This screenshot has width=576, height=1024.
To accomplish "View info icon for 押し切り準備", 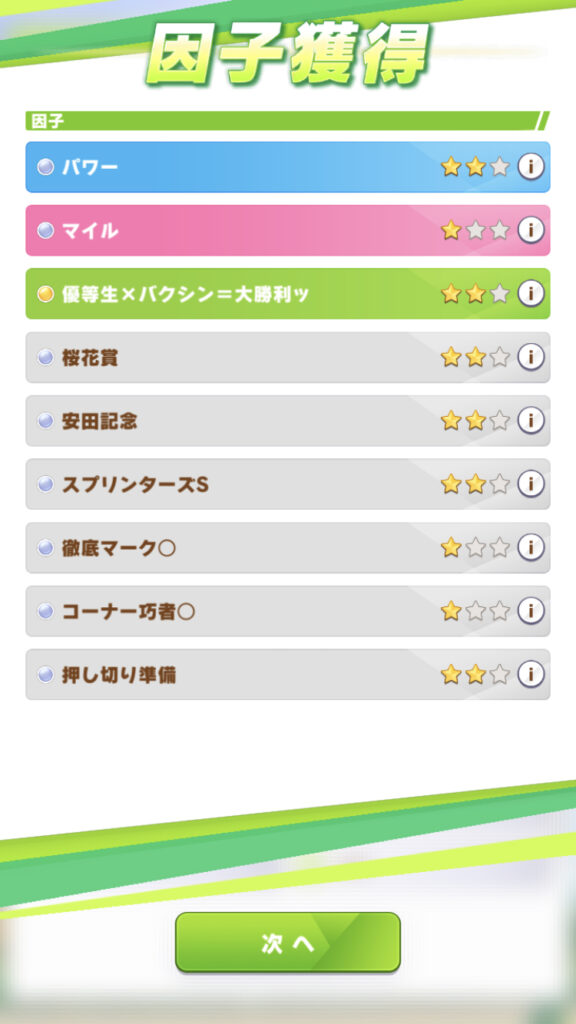I will [x=531, y=674].
